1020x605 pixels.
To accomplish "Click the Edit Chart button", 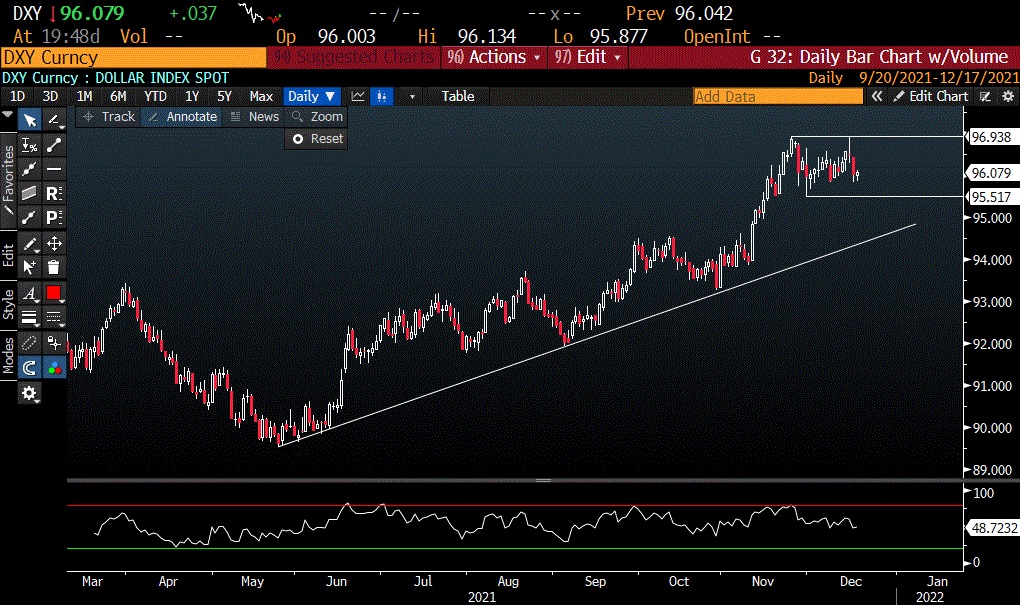I will tap(931, 96).
